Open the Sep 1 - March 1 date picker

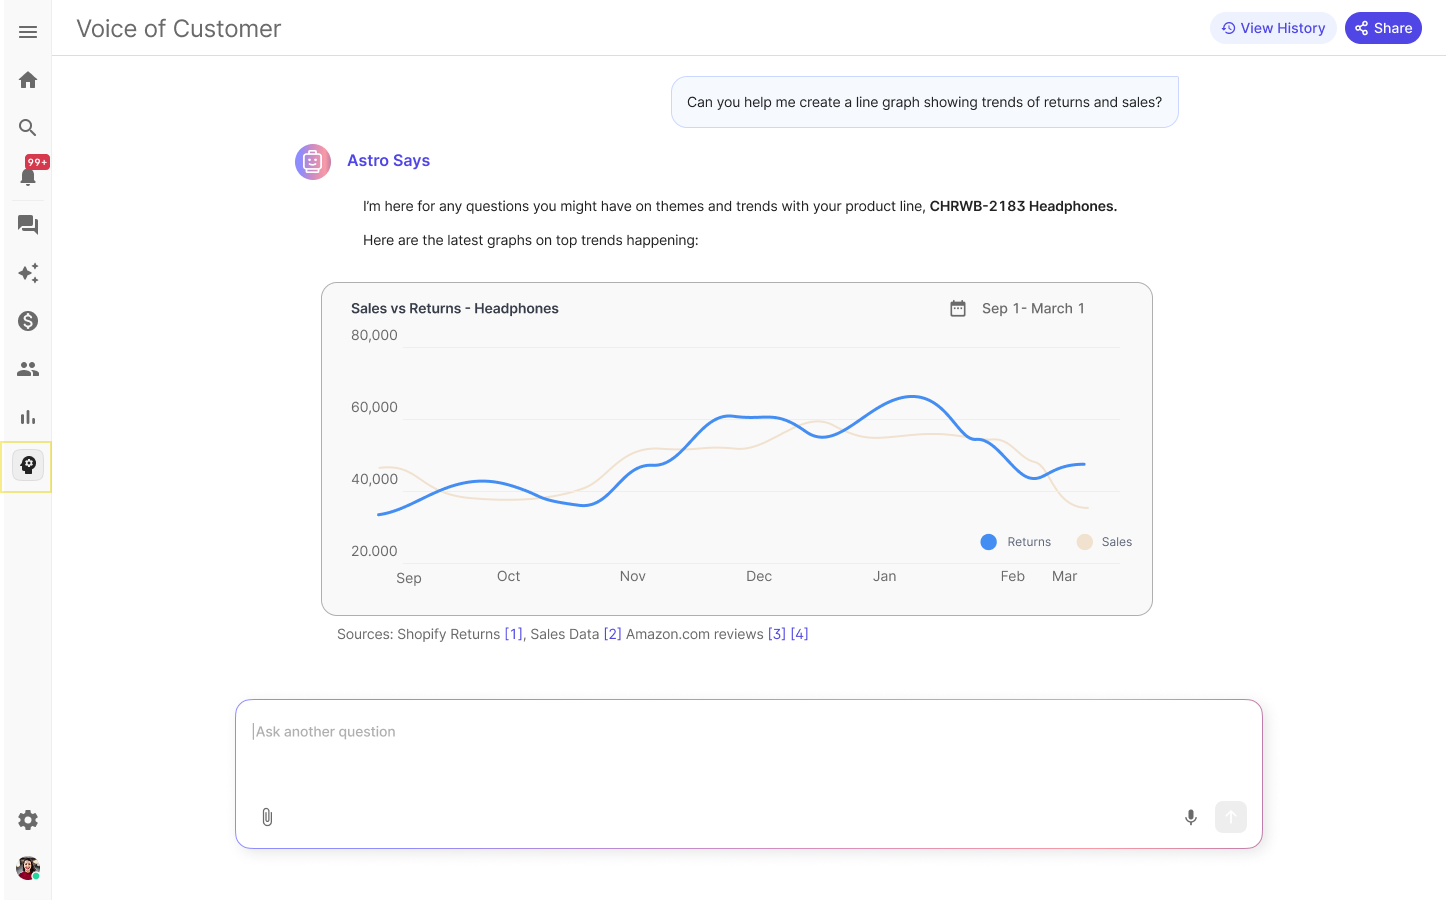pyautogui.click(x=1017, y=308)
